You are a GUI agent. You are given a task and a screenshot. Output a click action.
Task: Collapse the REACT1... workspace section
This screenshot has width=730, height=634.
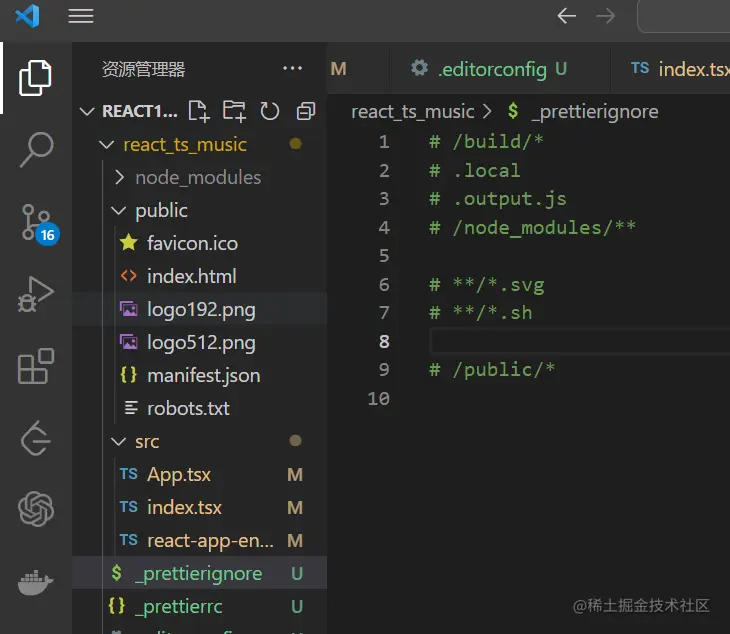coord(87,111)
